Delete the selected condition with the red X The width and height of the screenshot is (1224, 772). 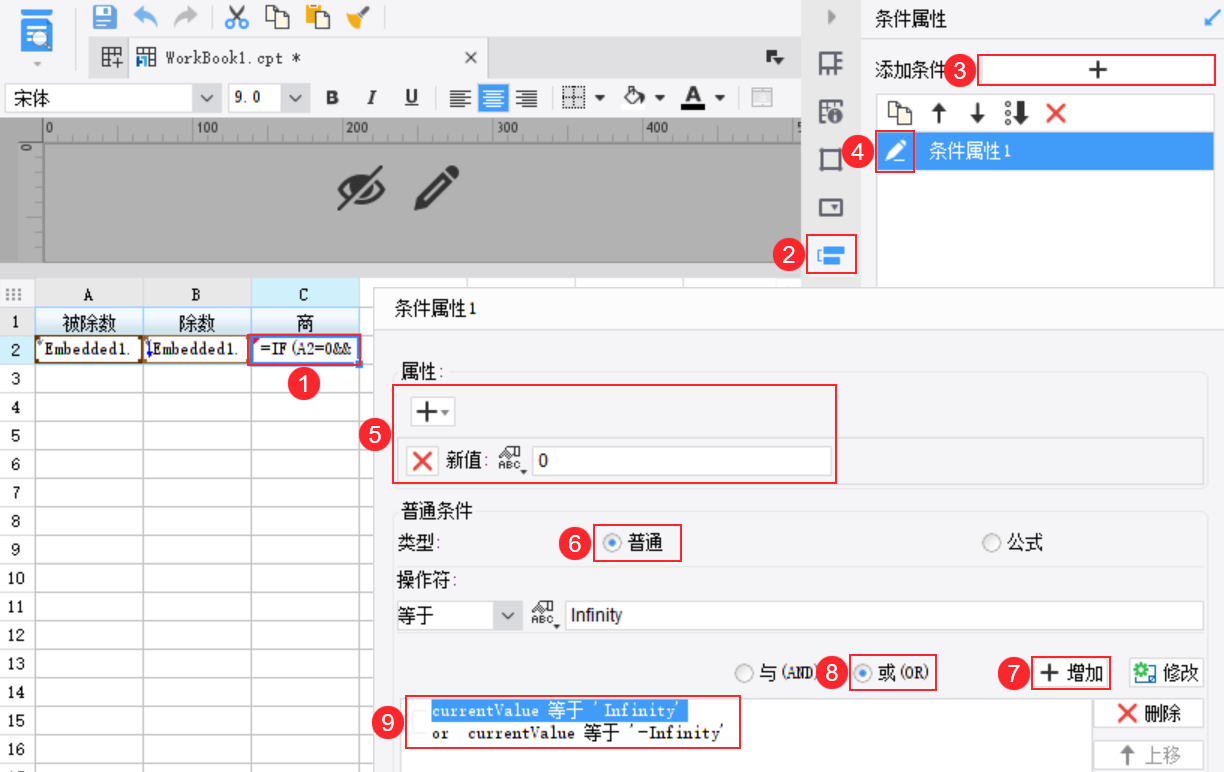pos(1056,113)
